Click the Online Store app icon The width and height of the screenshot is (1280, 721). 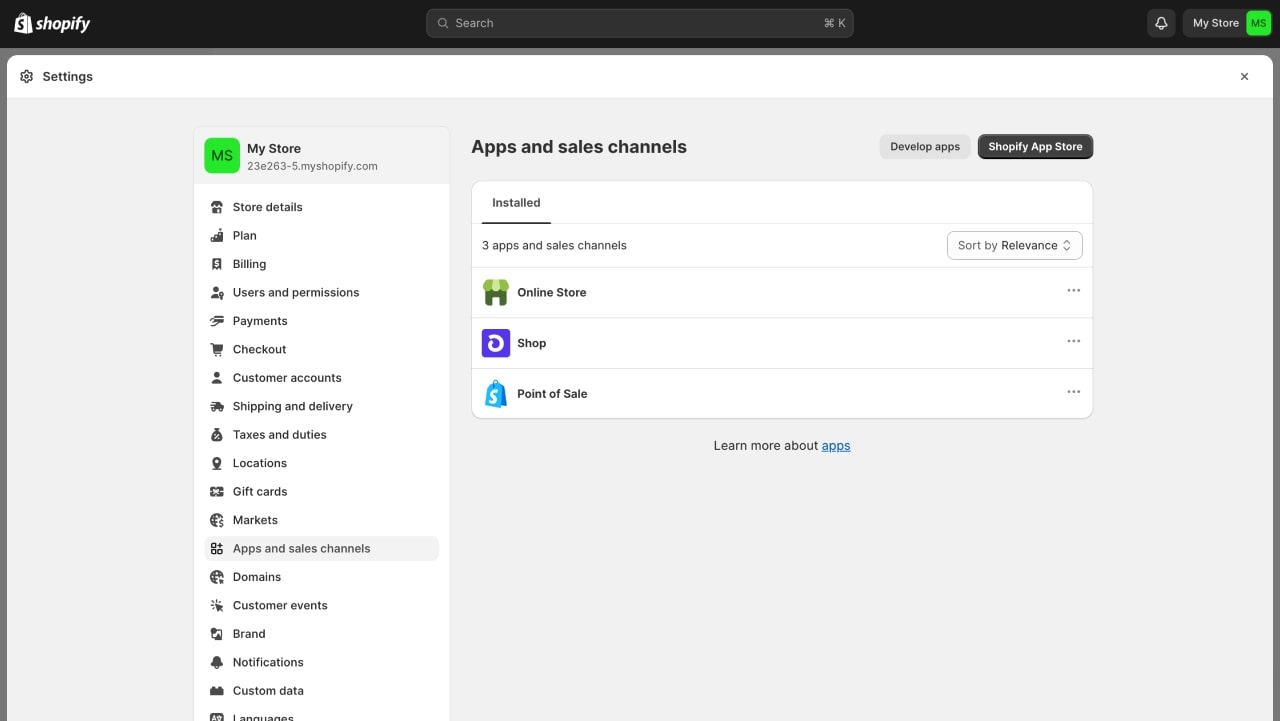click(x=496, y=293)
